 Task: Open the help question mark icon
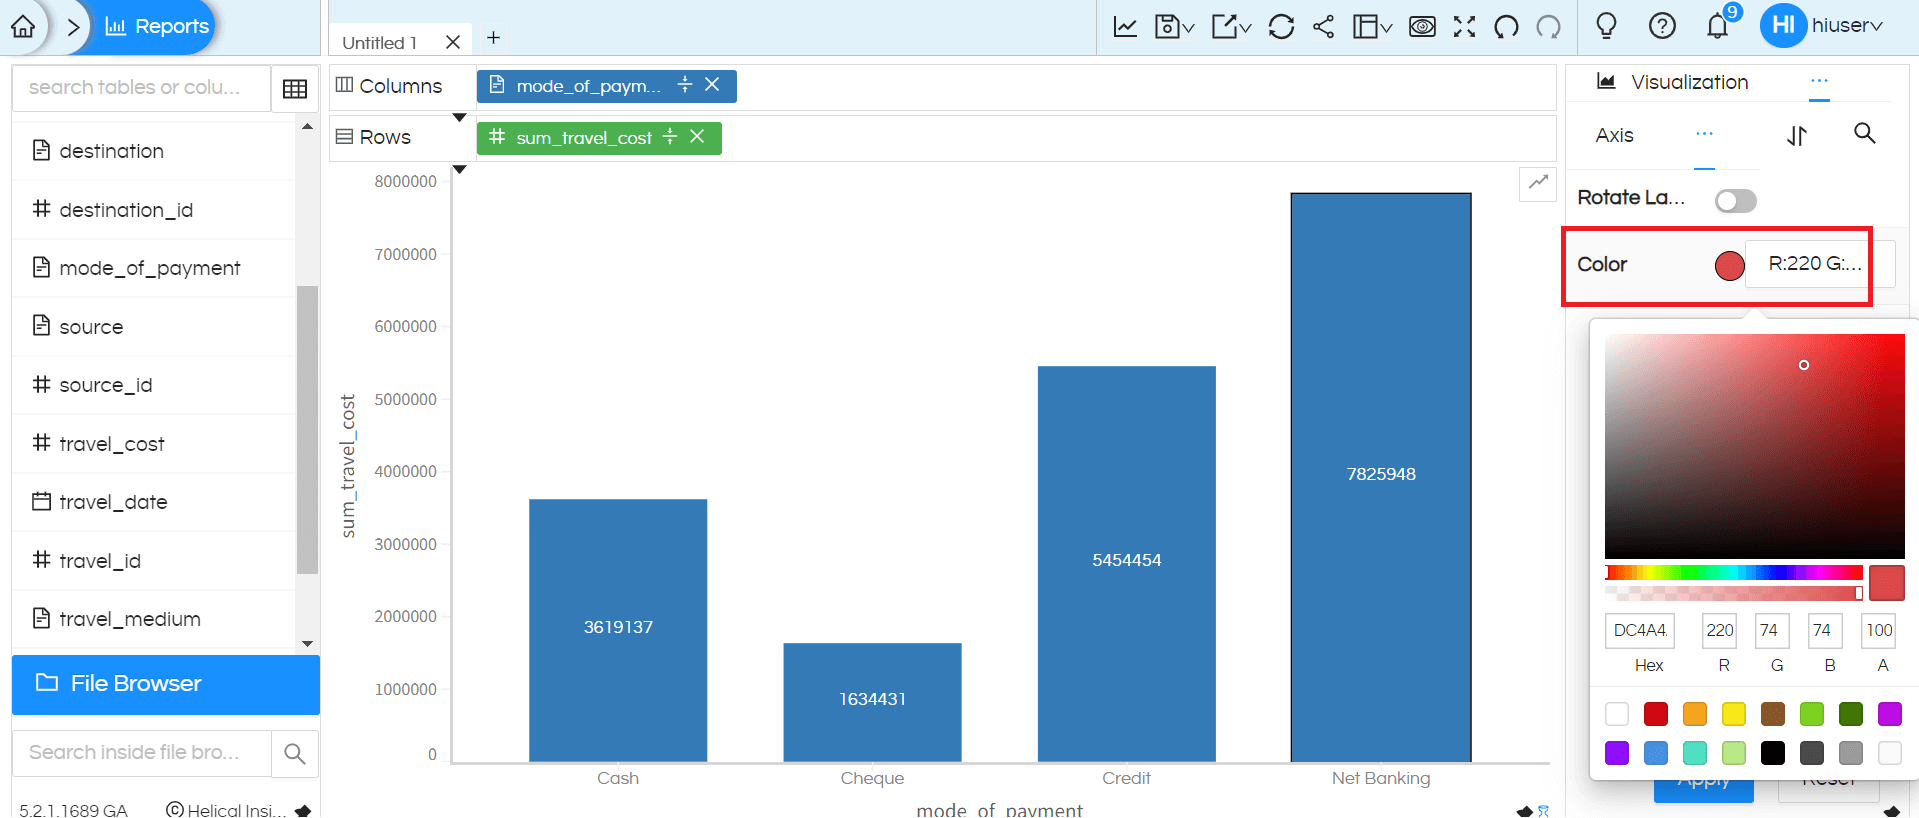[1662, 26]
